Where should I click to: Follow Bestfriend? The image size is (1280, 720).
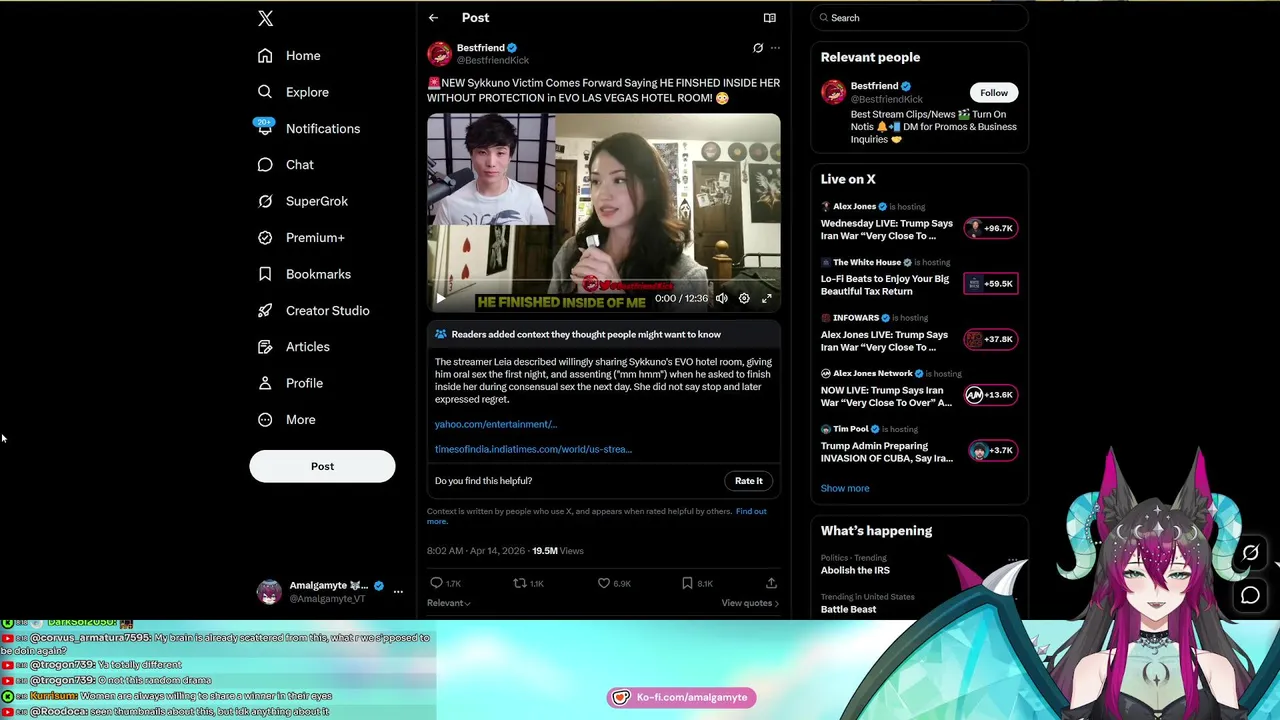(x=994, y=93)
